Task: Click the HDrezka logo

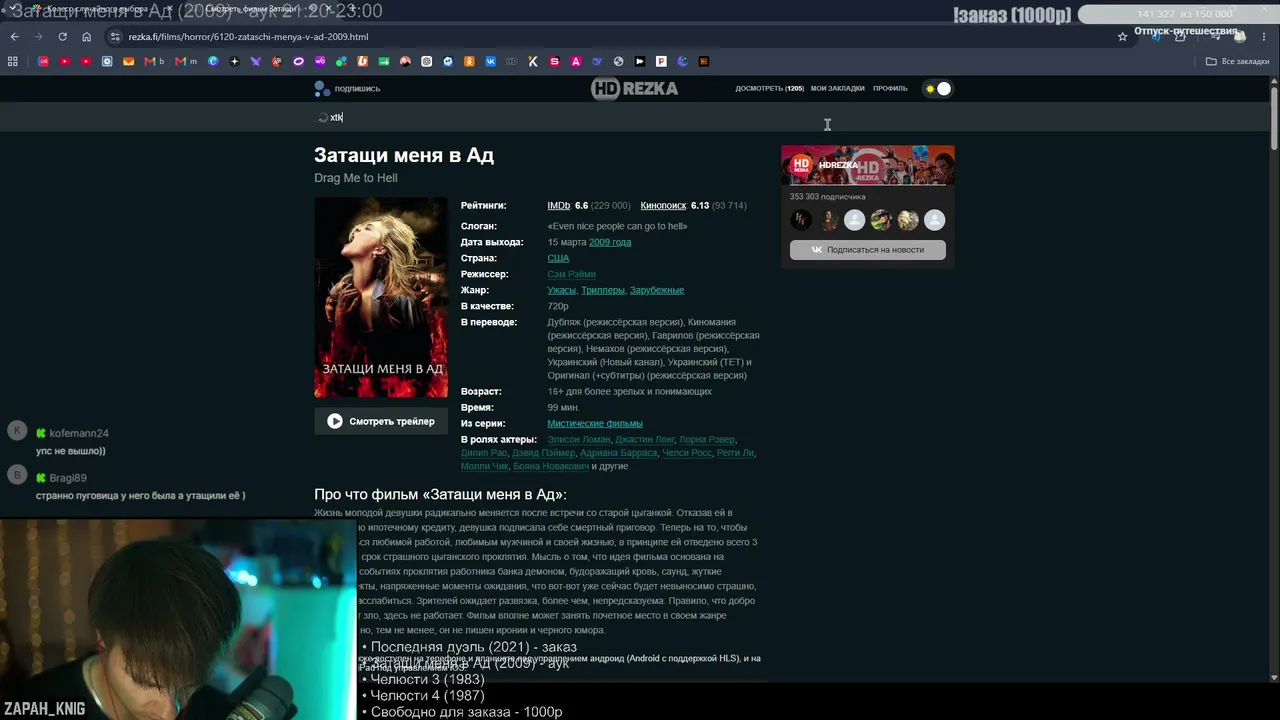Action: pos(634,89)
